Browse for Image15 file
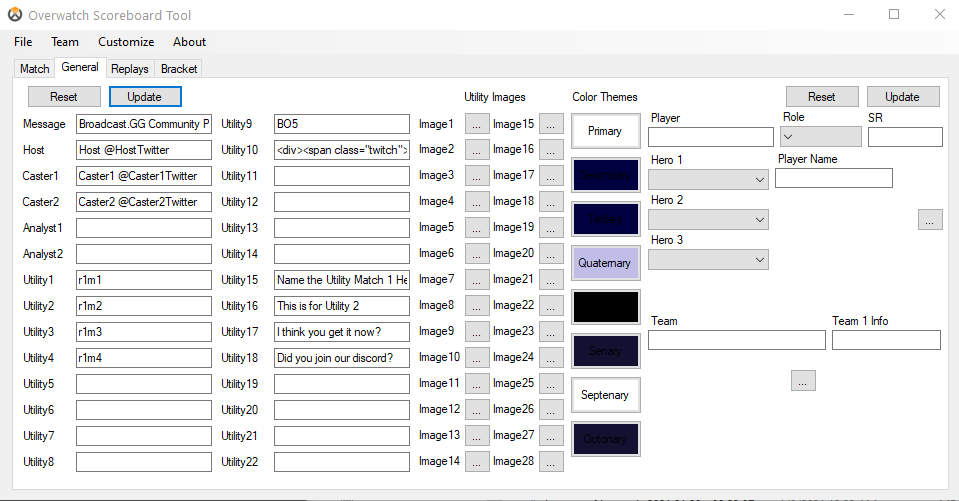 coord(551,124)
